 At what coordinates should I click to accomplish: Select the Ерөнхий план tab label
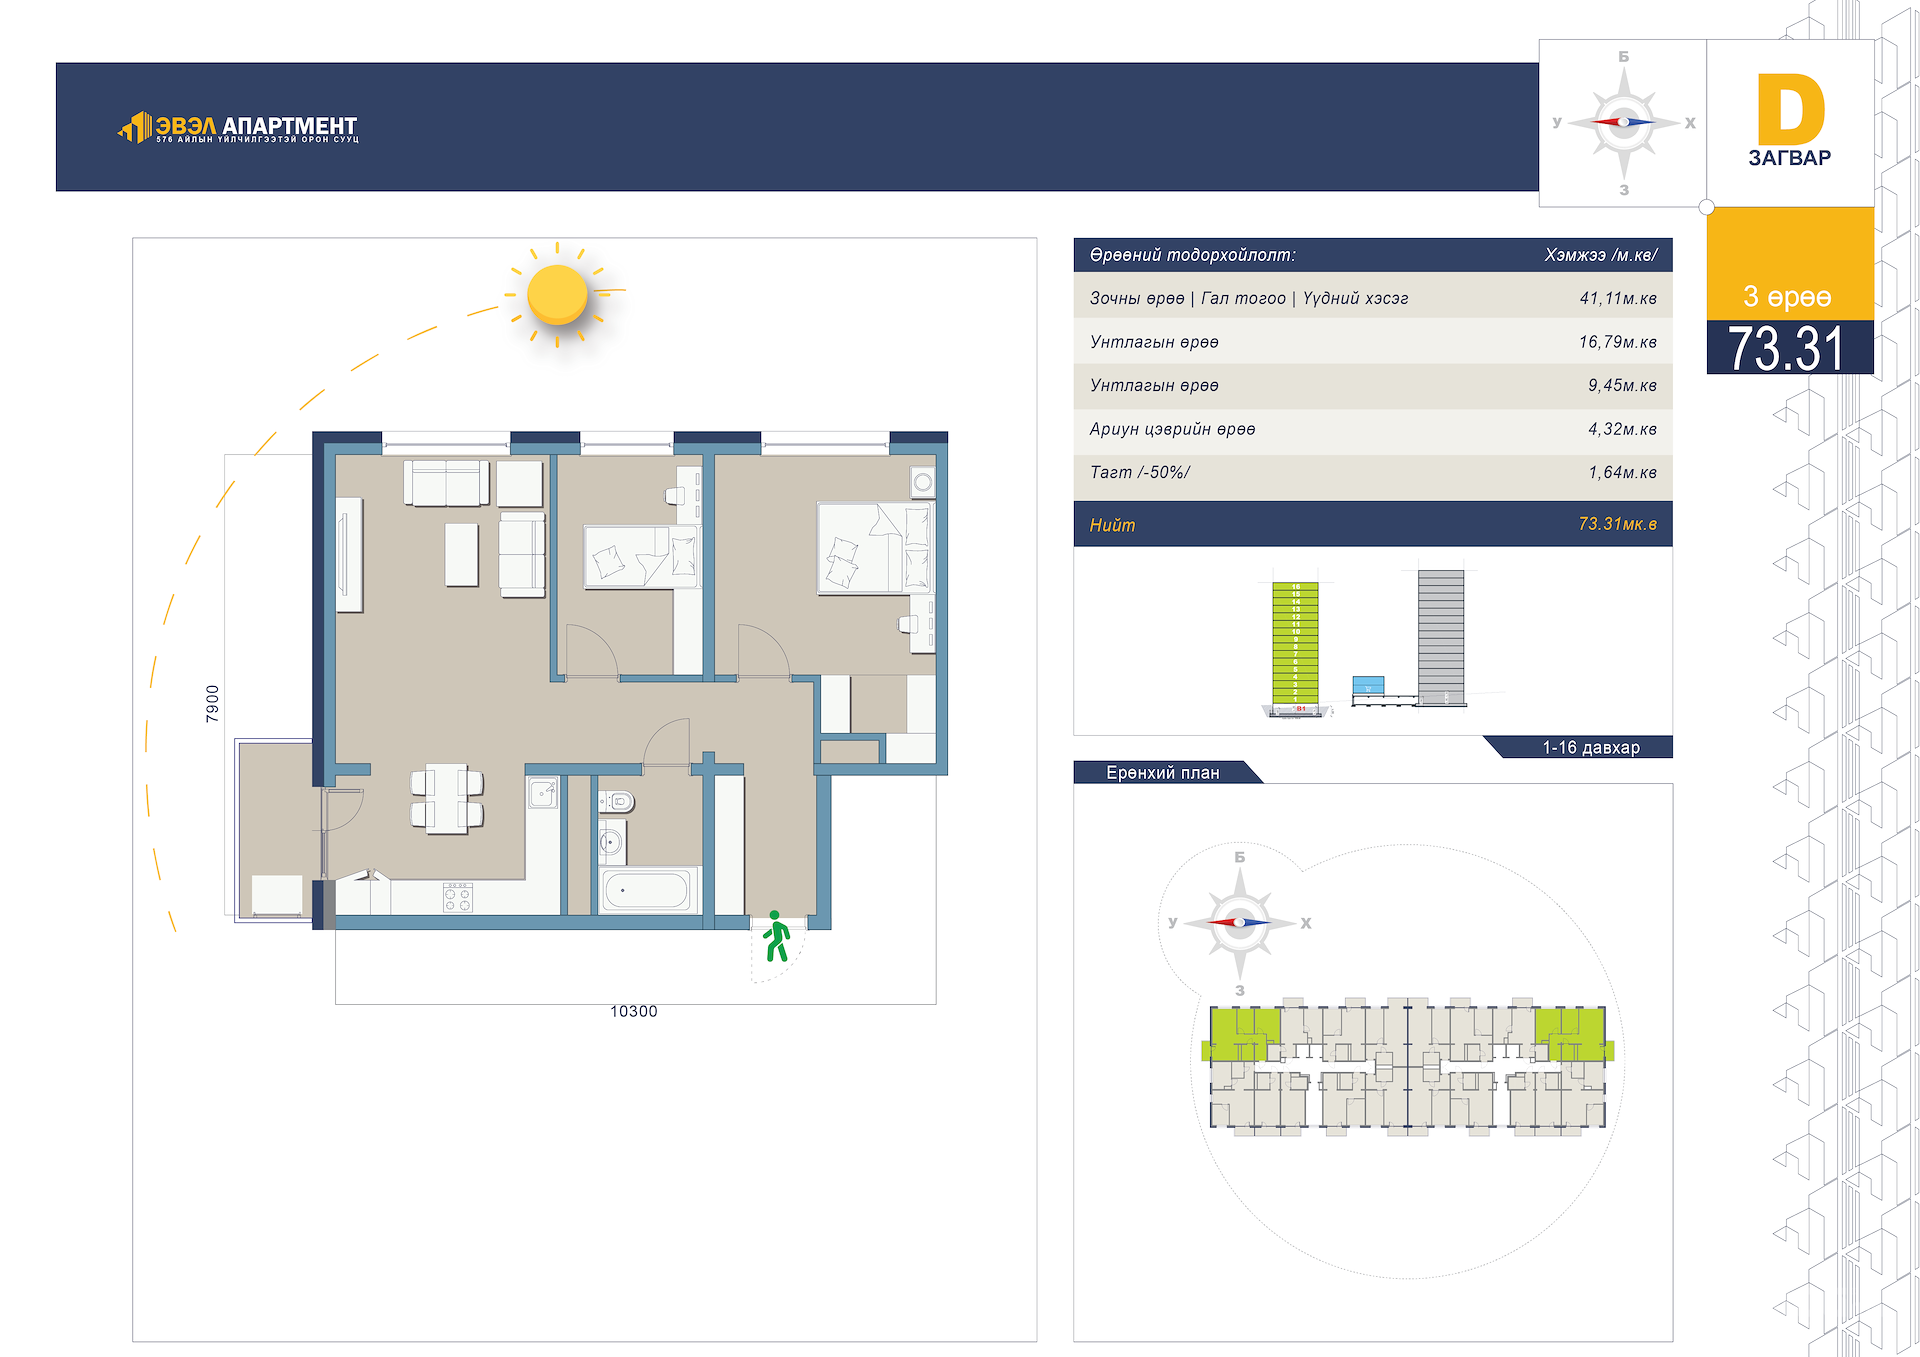pos(1163,772)
